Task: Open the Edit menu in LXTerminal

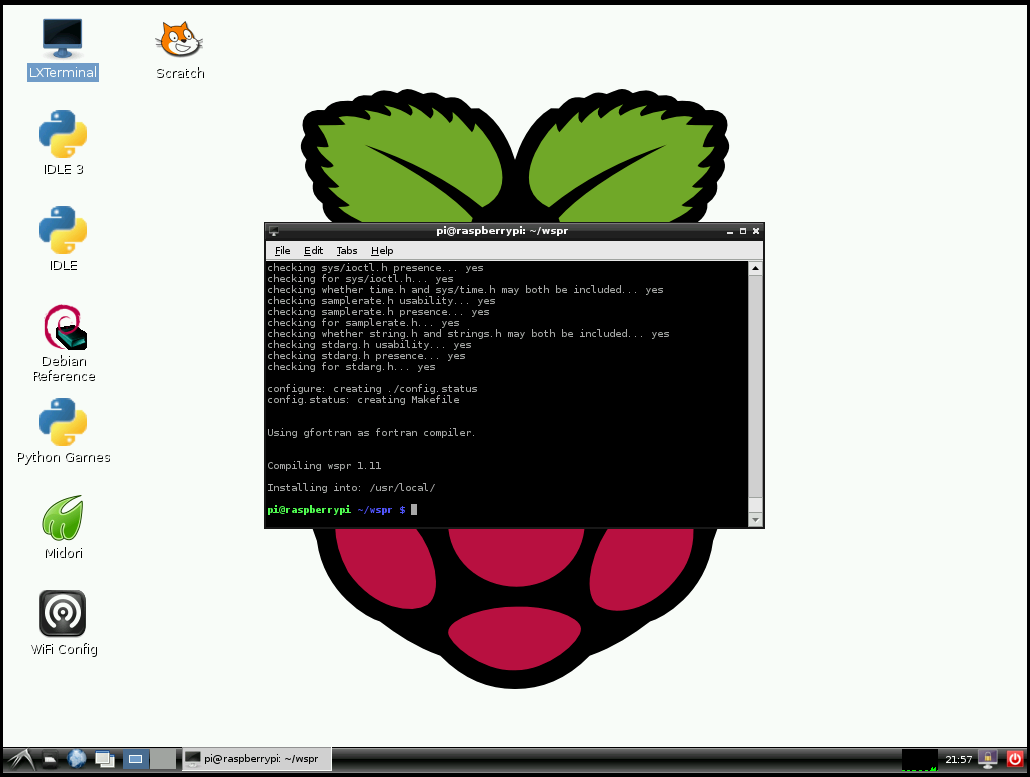Action: (x=313, y=250)
